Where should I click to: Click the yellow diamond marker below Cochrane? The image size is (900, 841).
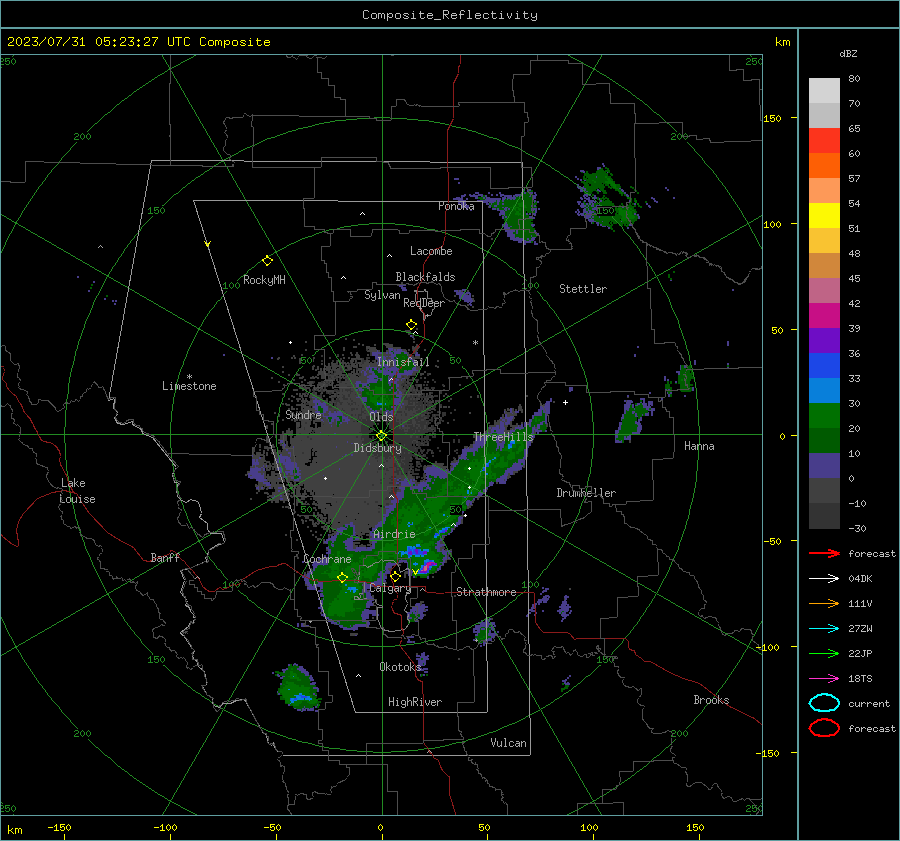pyautogui.click(x=342, y=577)
